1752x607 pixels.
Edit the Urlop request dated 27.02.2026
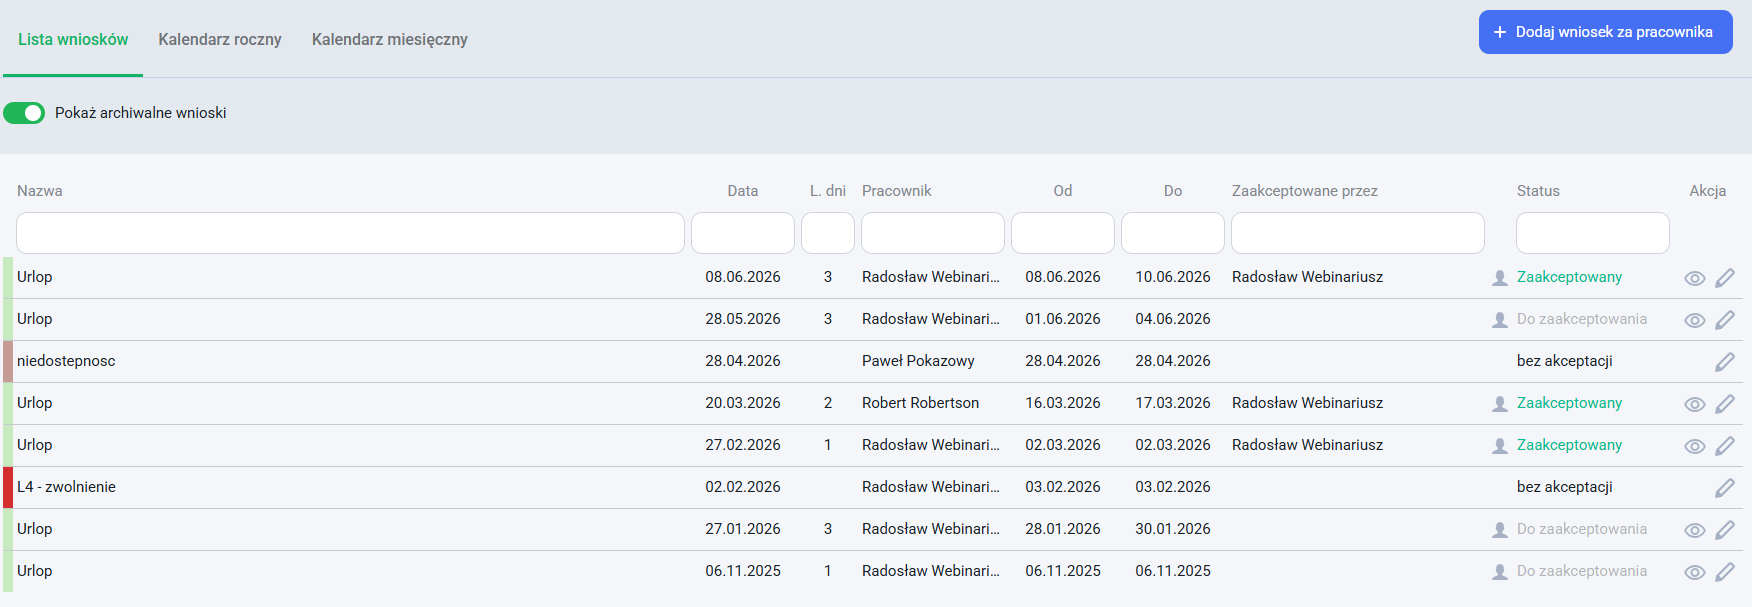pyautogui.click(x=1725, y=446)
